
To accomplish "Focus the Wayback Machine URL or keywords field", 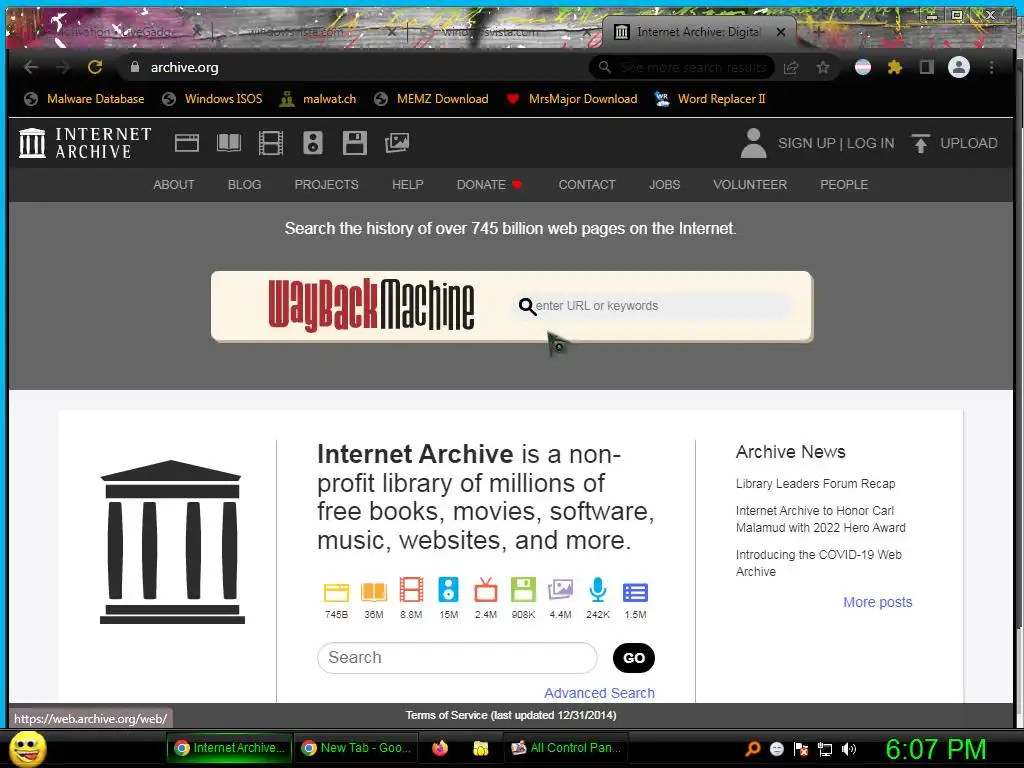I will pyautogui.click(x=653, y=306).
